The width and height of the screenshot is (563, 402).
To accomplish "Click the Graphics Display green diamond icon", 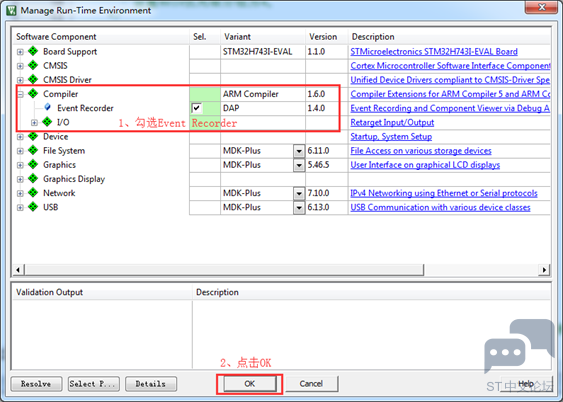I will [x=33, y=178].
